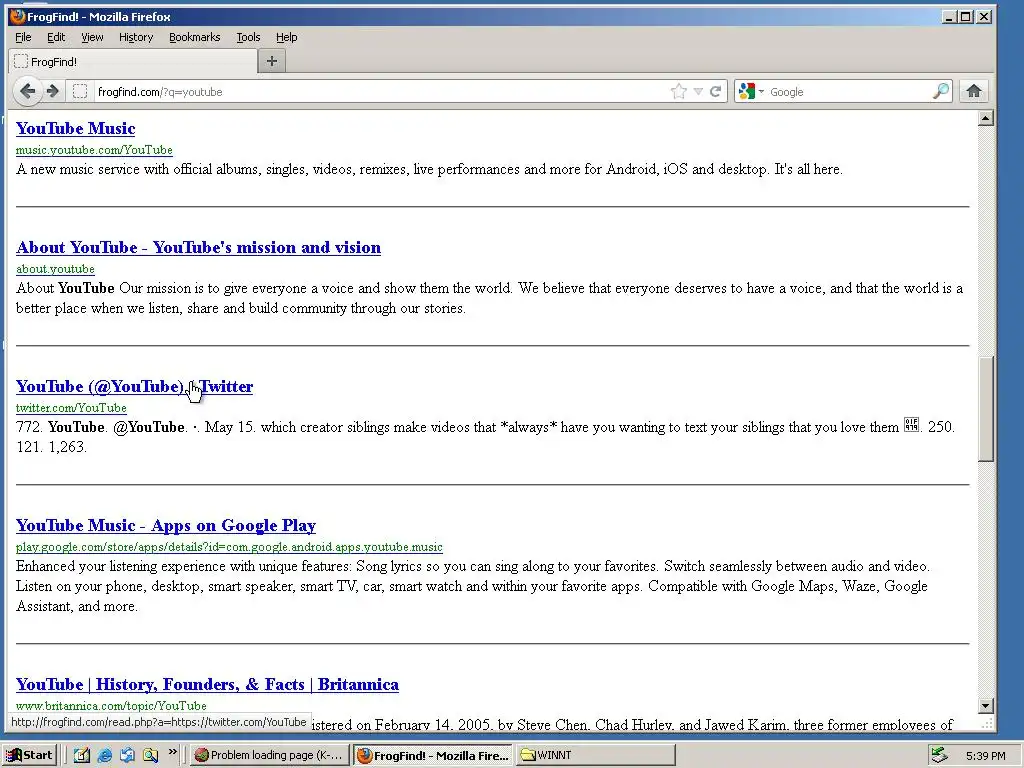Open the History menu
This screenshot has height=768, width=1024.
point(136,37)
